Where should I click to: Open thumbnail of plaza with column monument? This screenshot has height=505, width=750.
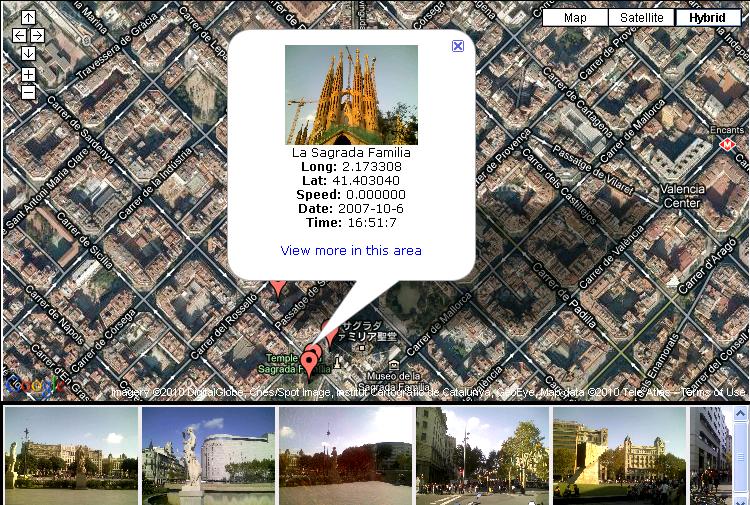click(x=71, y=455)
